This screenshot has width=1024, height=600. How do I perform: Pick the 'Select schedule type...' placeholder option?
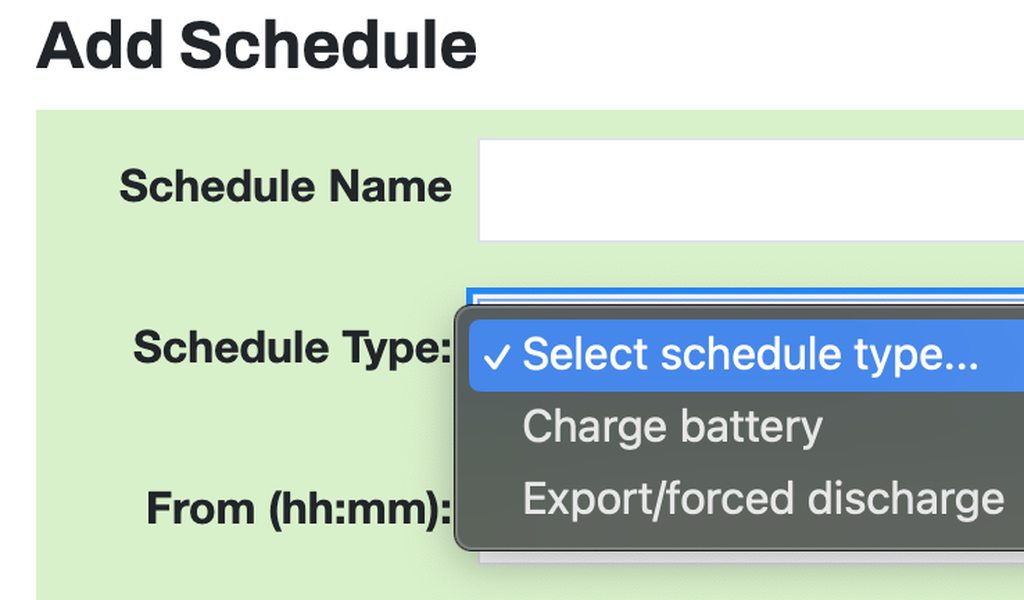pyautogui.click(x=750, y=355)
